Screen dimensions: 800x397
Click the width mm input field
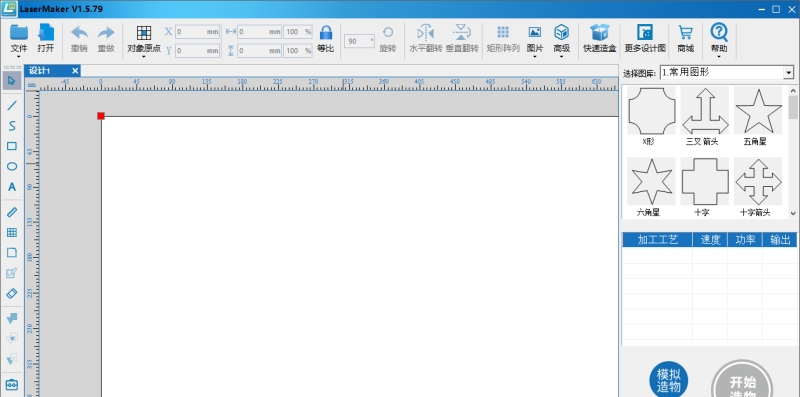[x=259, y=32]
